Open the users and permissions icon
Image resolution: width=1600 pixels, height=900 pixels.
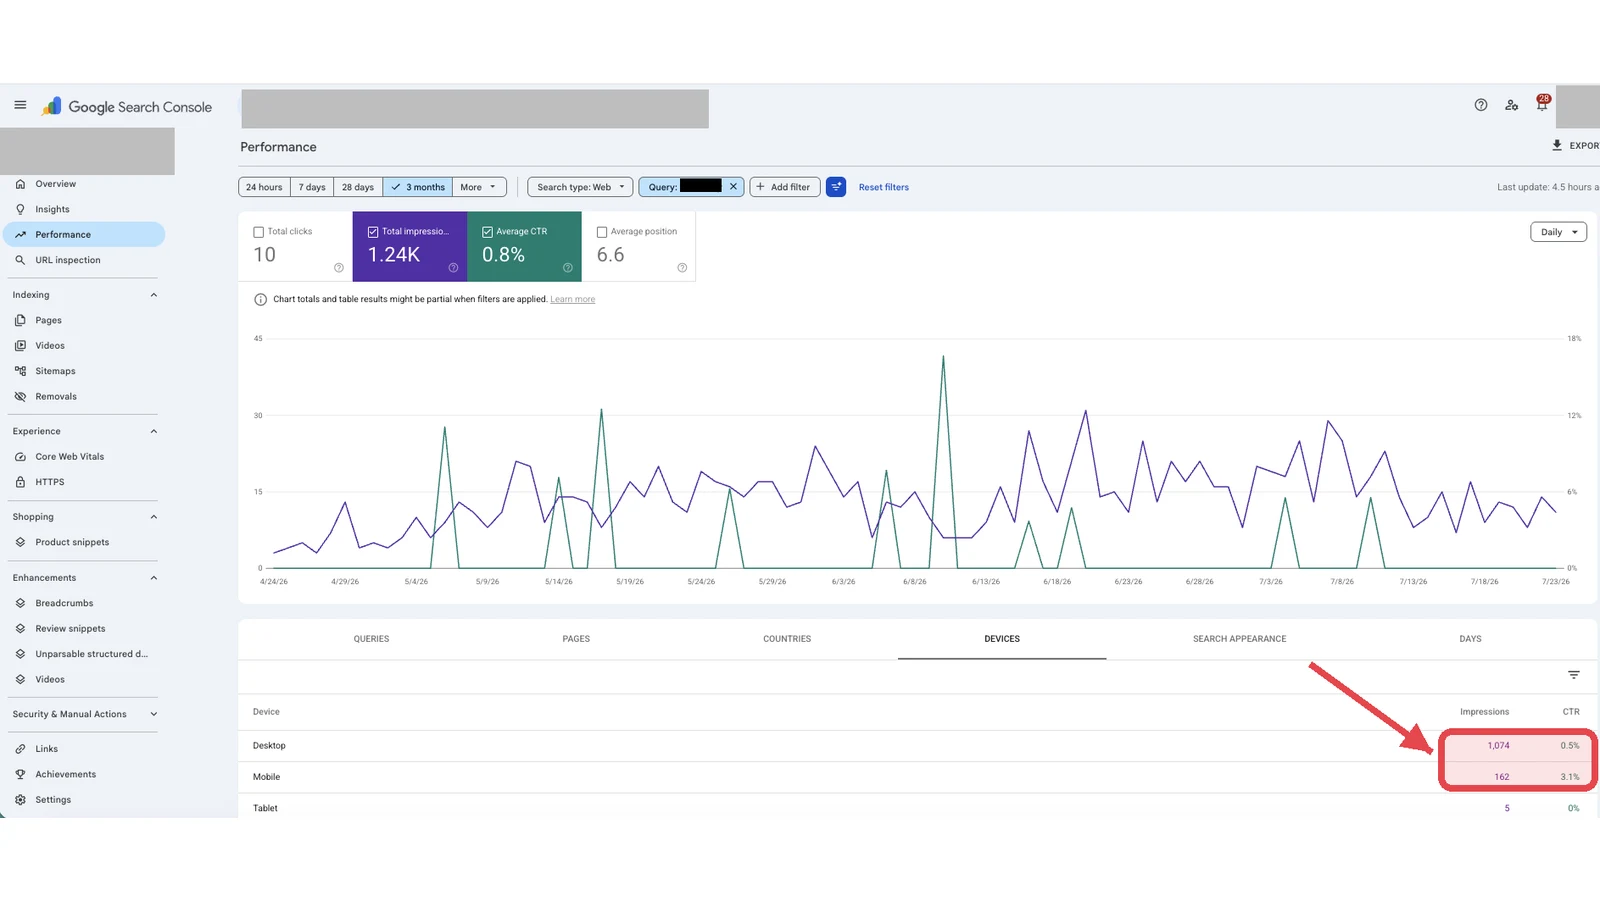pos(1512,105)
